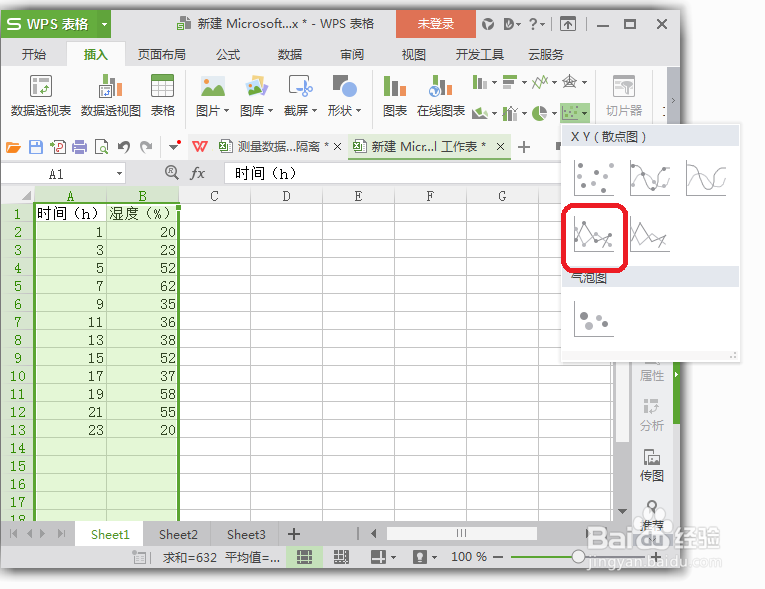Open the radar chart dropdown
Viewport: 765px width, 589px height.
coord(574,82)
